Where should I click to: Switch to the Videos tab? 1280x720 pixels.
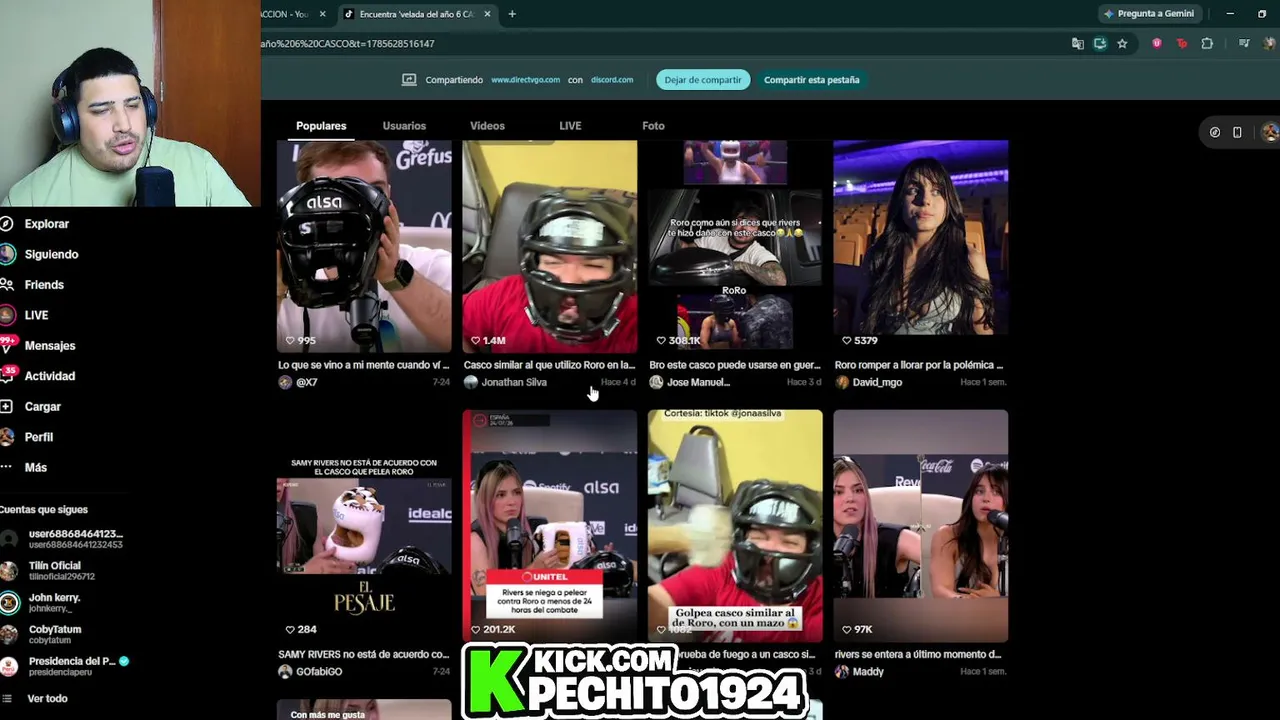click(x=487, y=126)
